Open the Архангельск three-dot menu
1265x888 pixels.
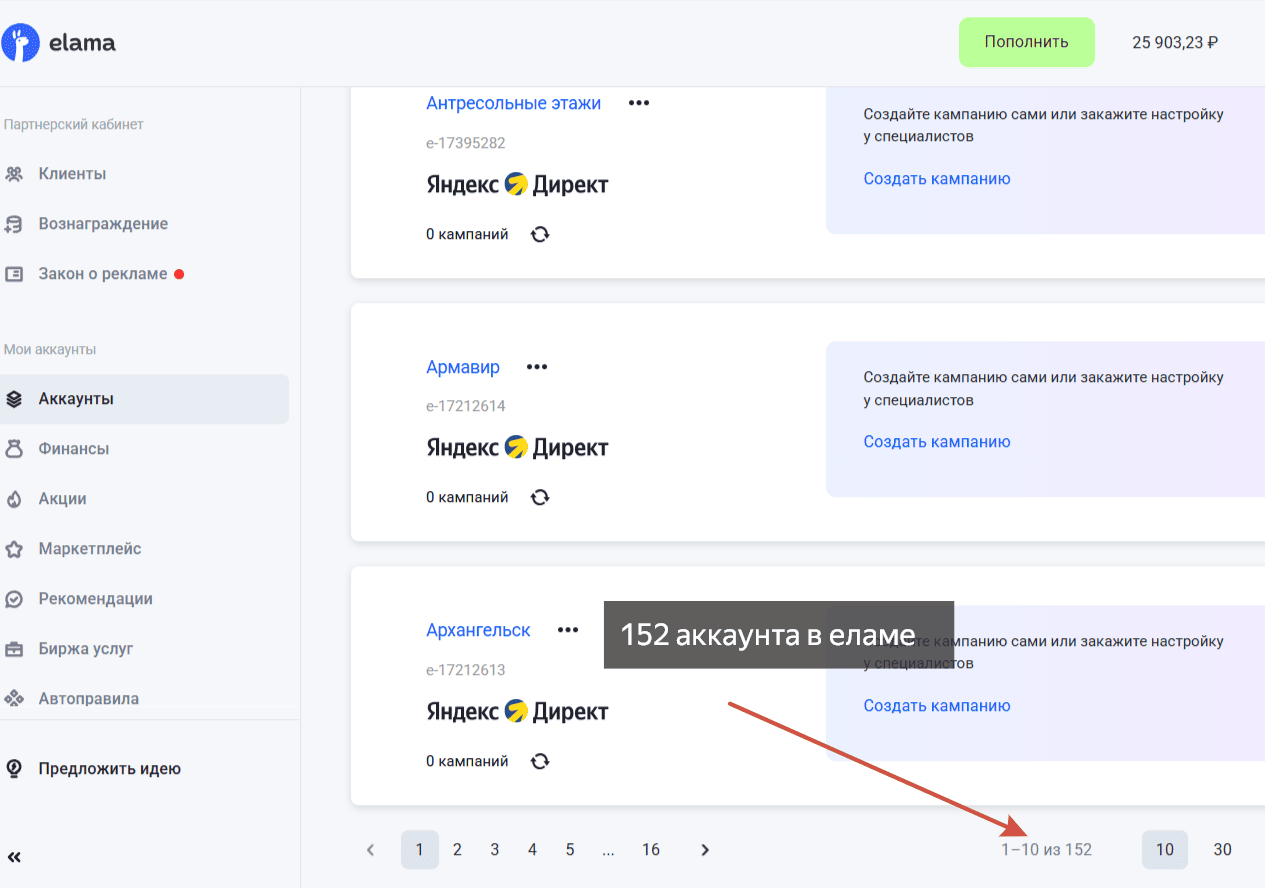(568, 630)
